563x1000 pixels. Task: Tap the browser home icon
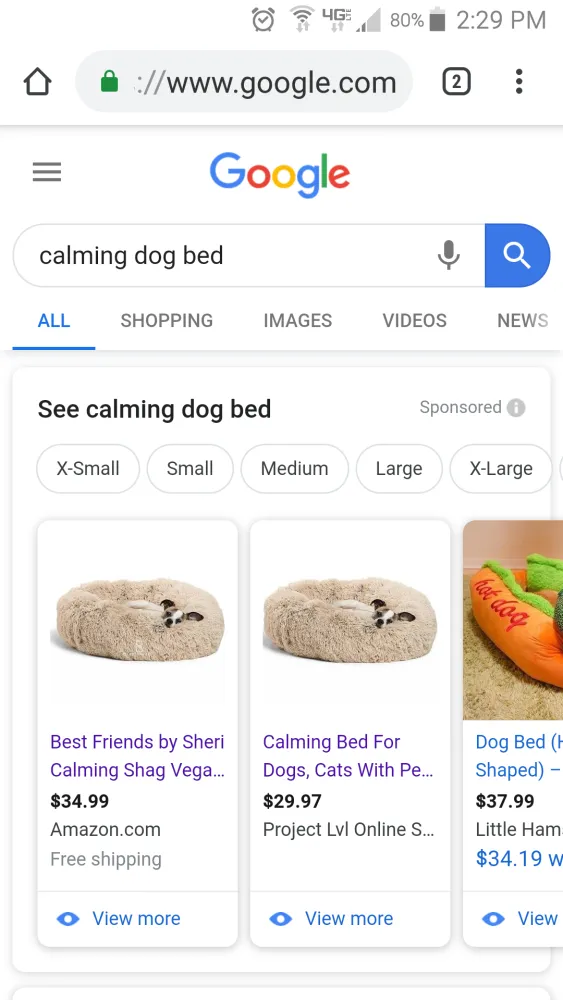click(x=37, y=82)
